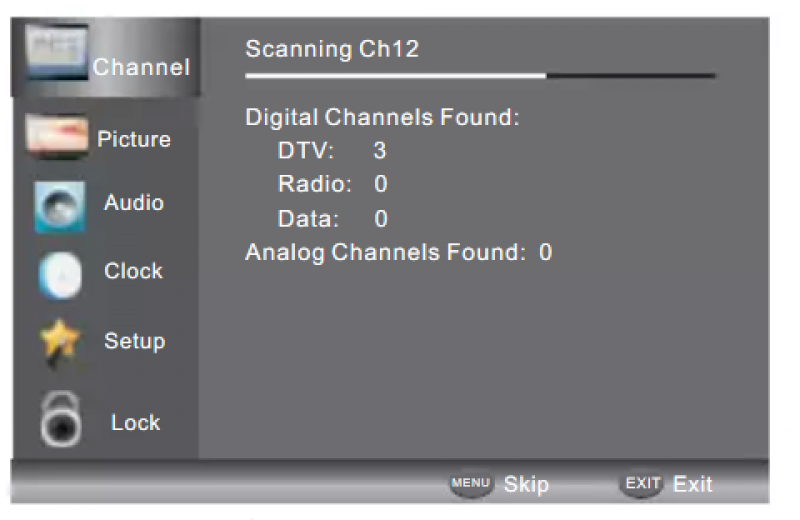Switch to the Channel menu label
The width and height of the screenshot is (800, 520).
[141, 67]
